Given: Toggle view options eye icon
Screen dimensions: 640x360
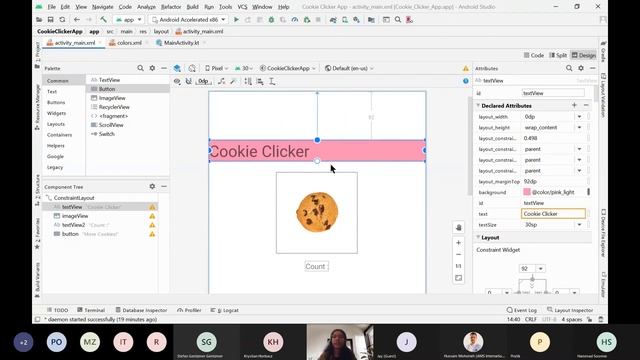Looking at the screenshot, I should click(x=177, y=81).
